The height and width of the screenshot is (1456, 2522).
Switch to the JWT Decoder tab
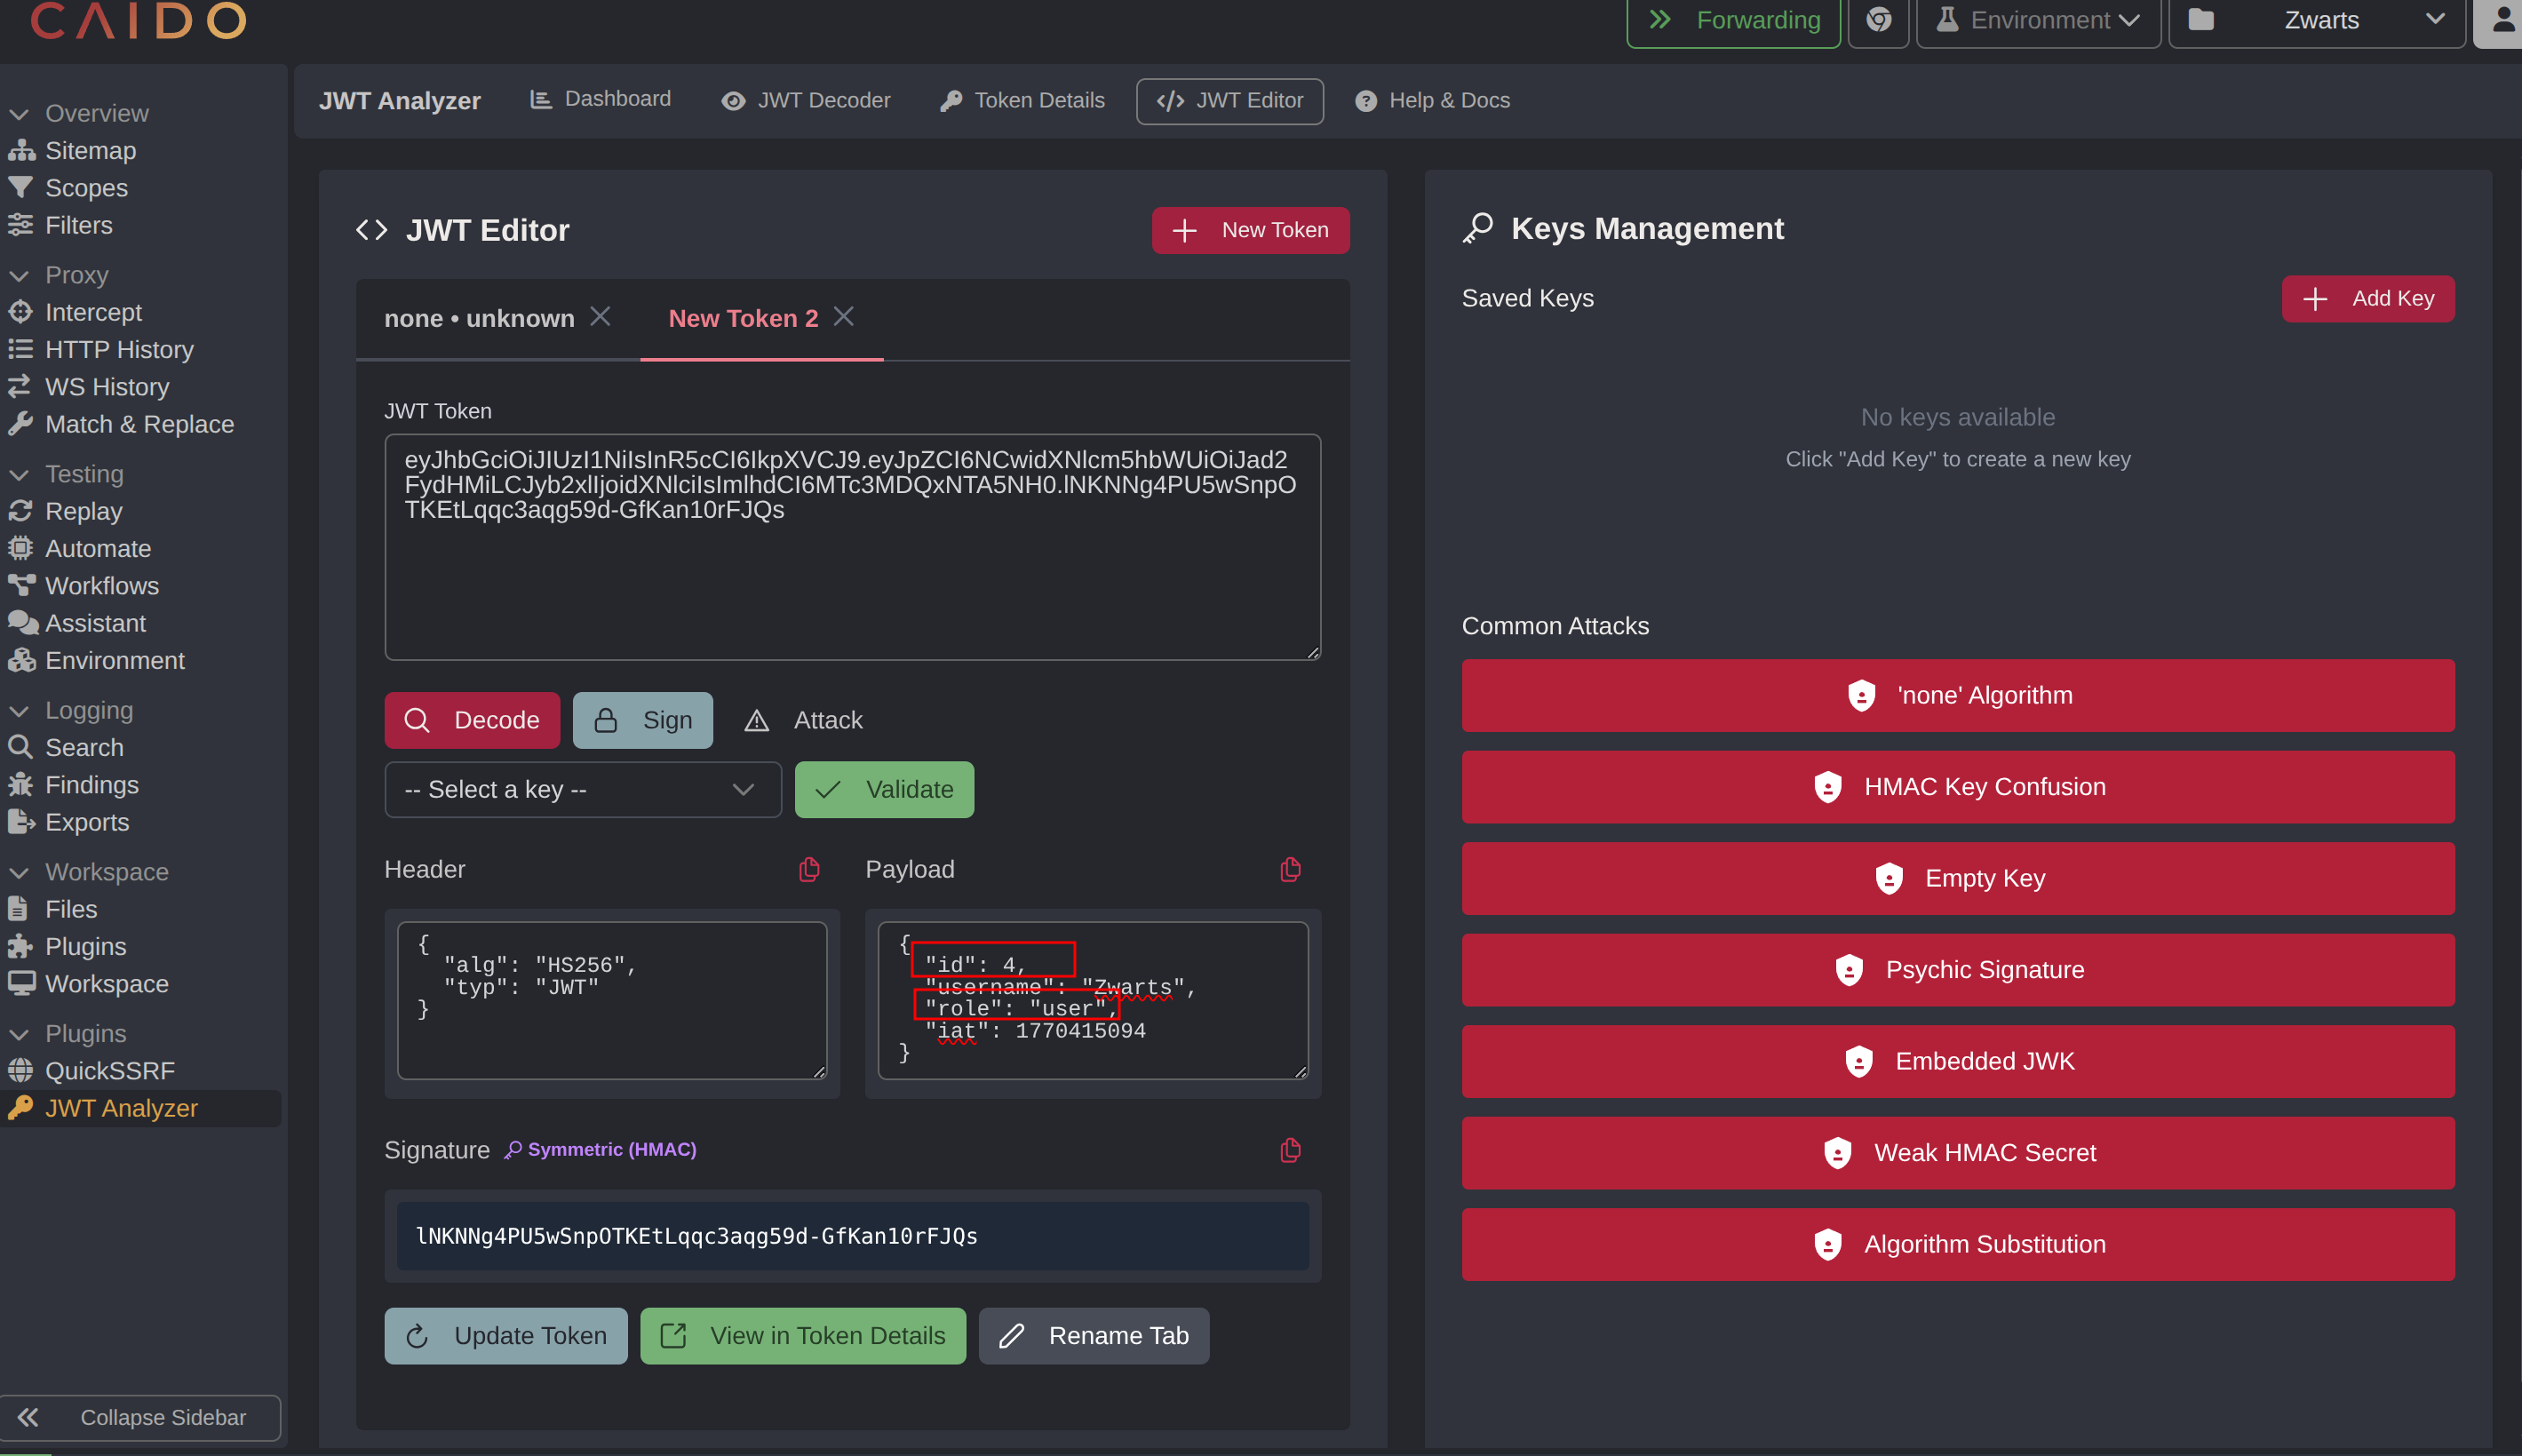(806, 100)
